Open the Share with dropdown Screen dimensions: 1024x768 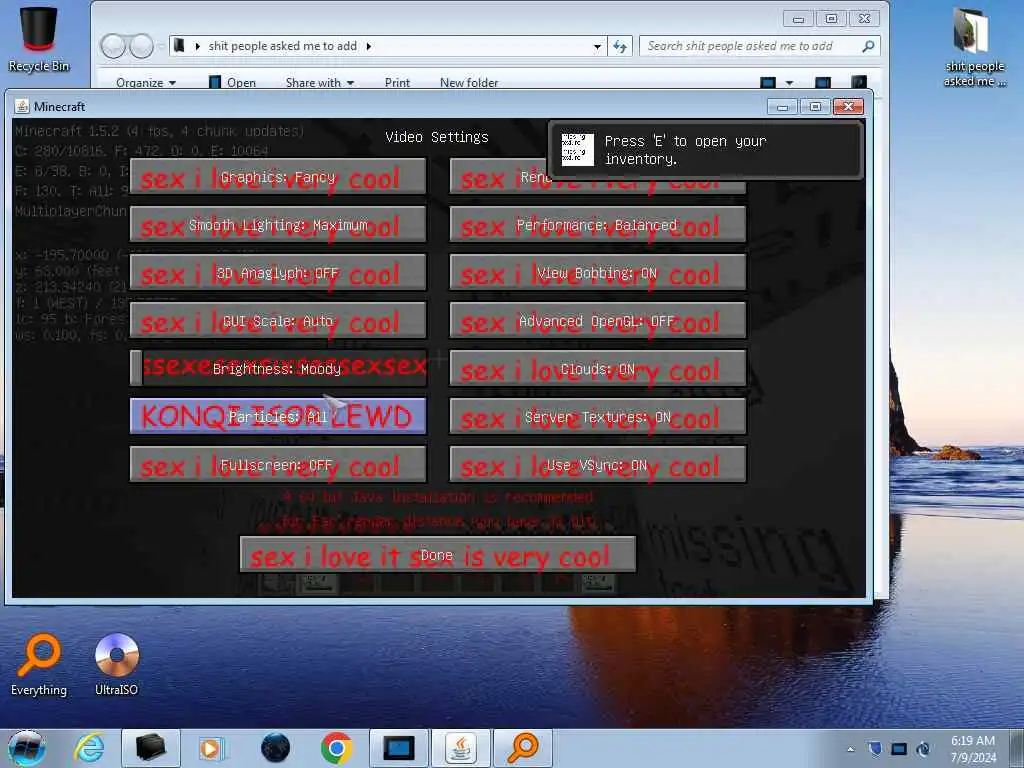point(319,83)
